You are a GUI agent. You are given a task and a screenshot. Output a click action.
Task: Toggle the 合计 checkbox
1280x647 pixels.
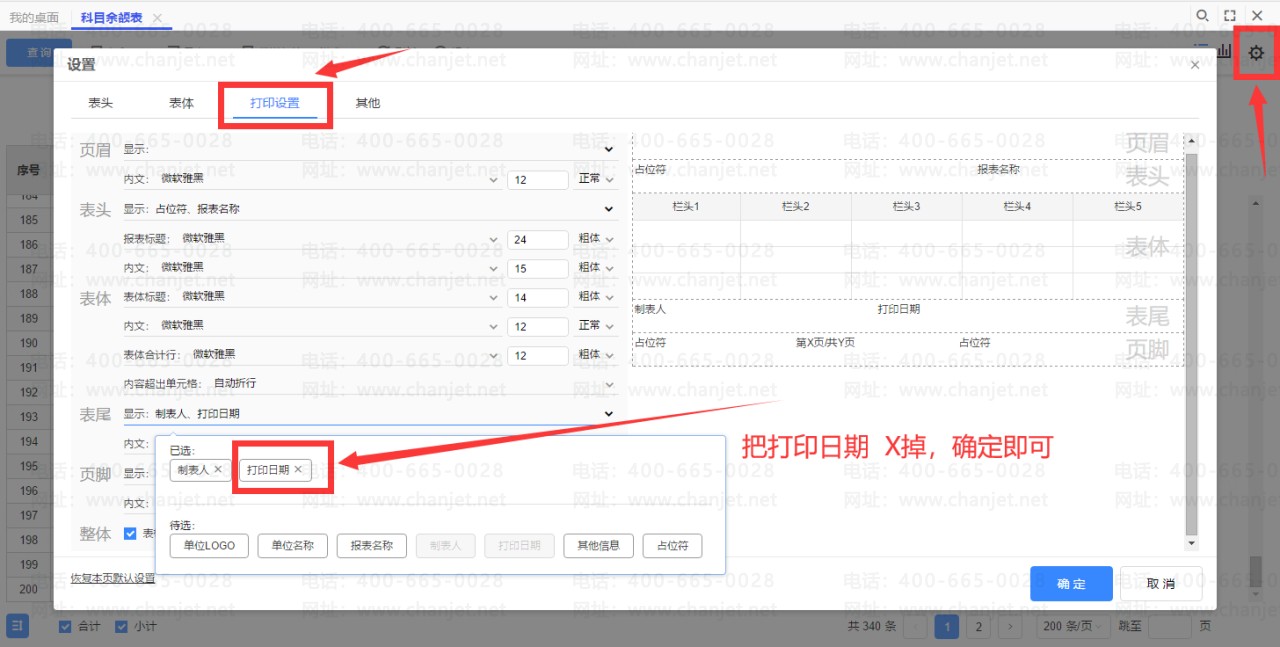(65, 627)
